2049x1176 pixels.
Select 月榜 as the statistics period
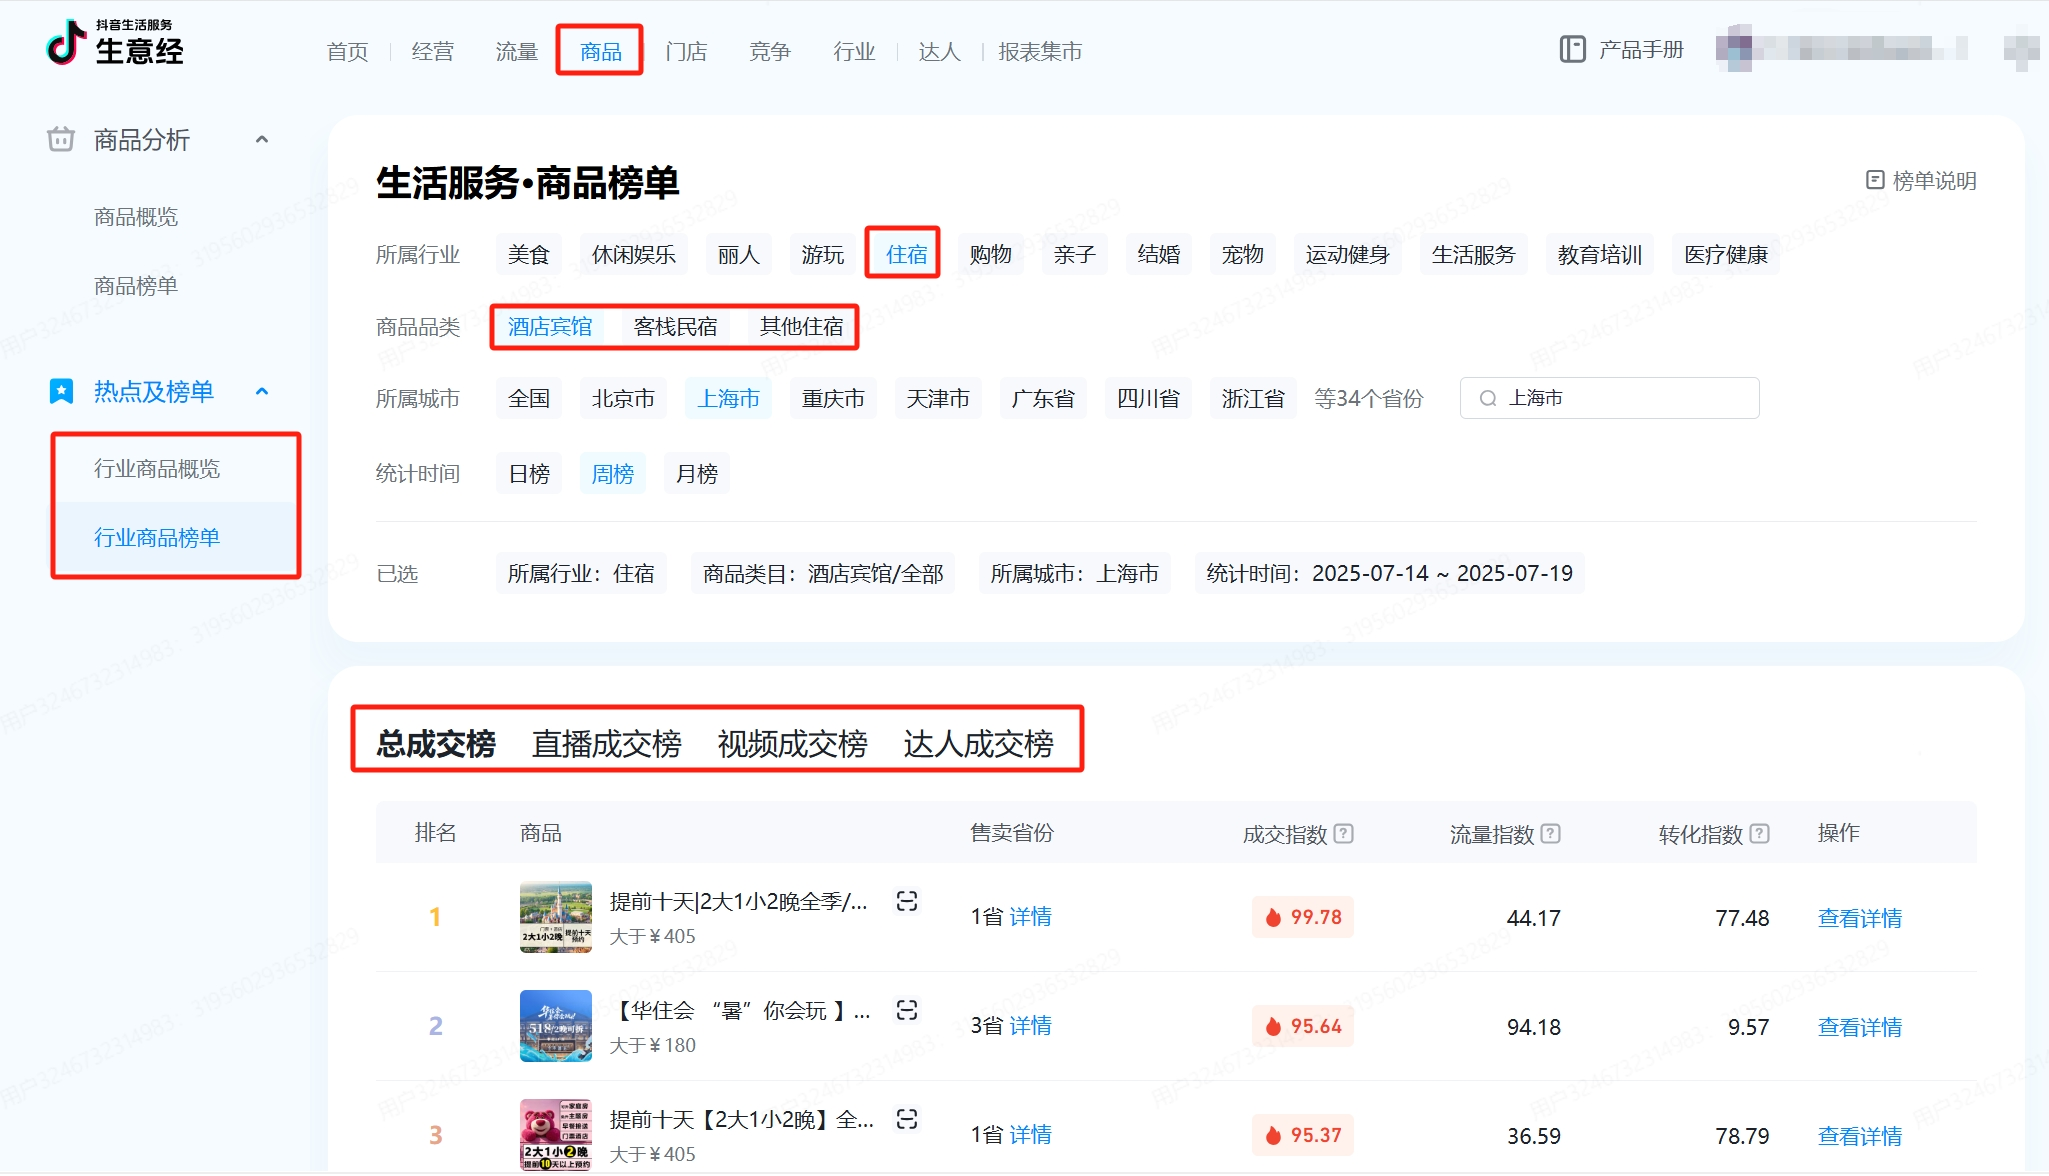click(697, 474)
